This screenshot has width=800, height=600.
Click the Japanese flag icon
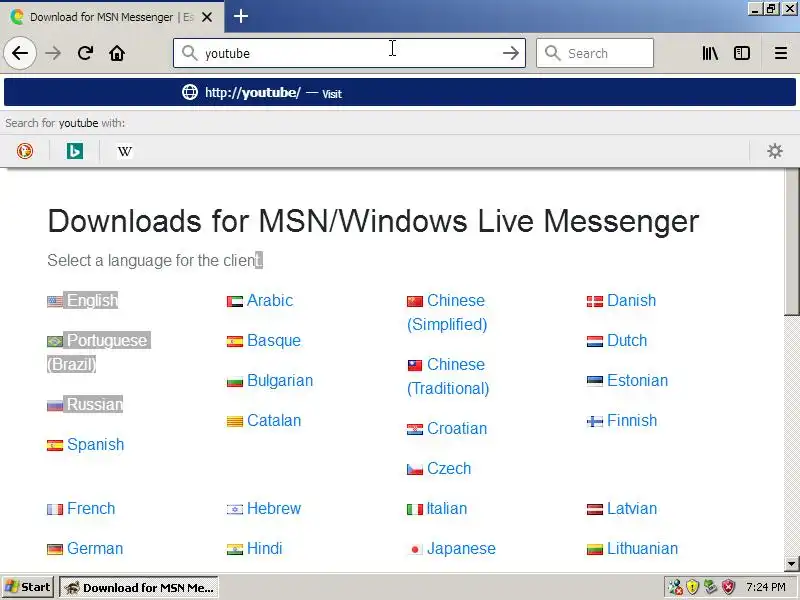(415, 549)
